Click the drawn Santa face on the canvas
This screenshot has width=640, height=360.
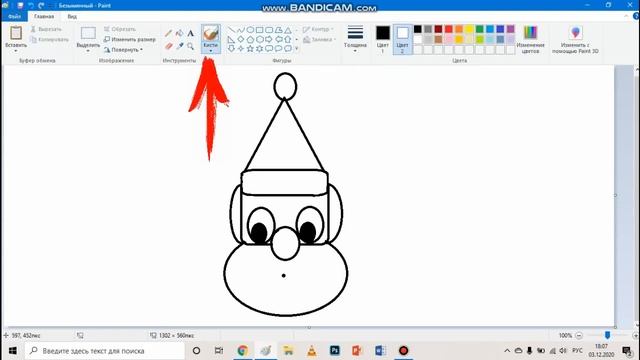pyautogui.click(x=285, y=195)
